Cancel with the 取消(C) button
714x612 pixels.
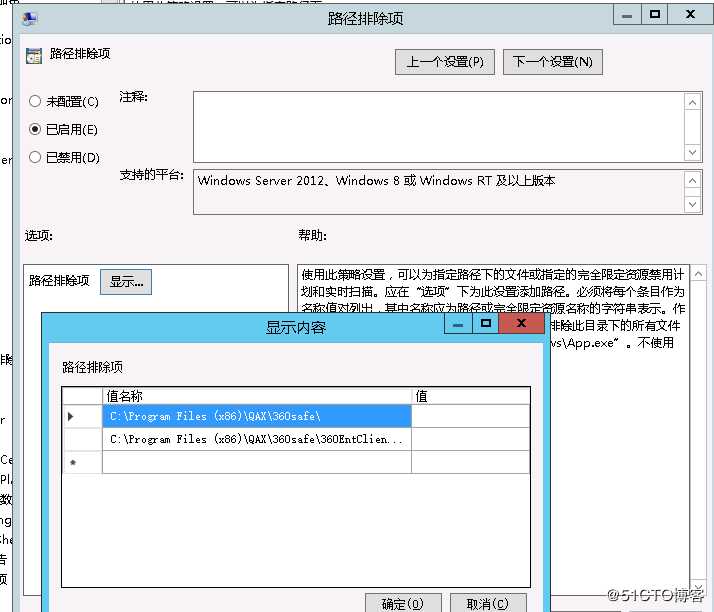tap(488, 603)
